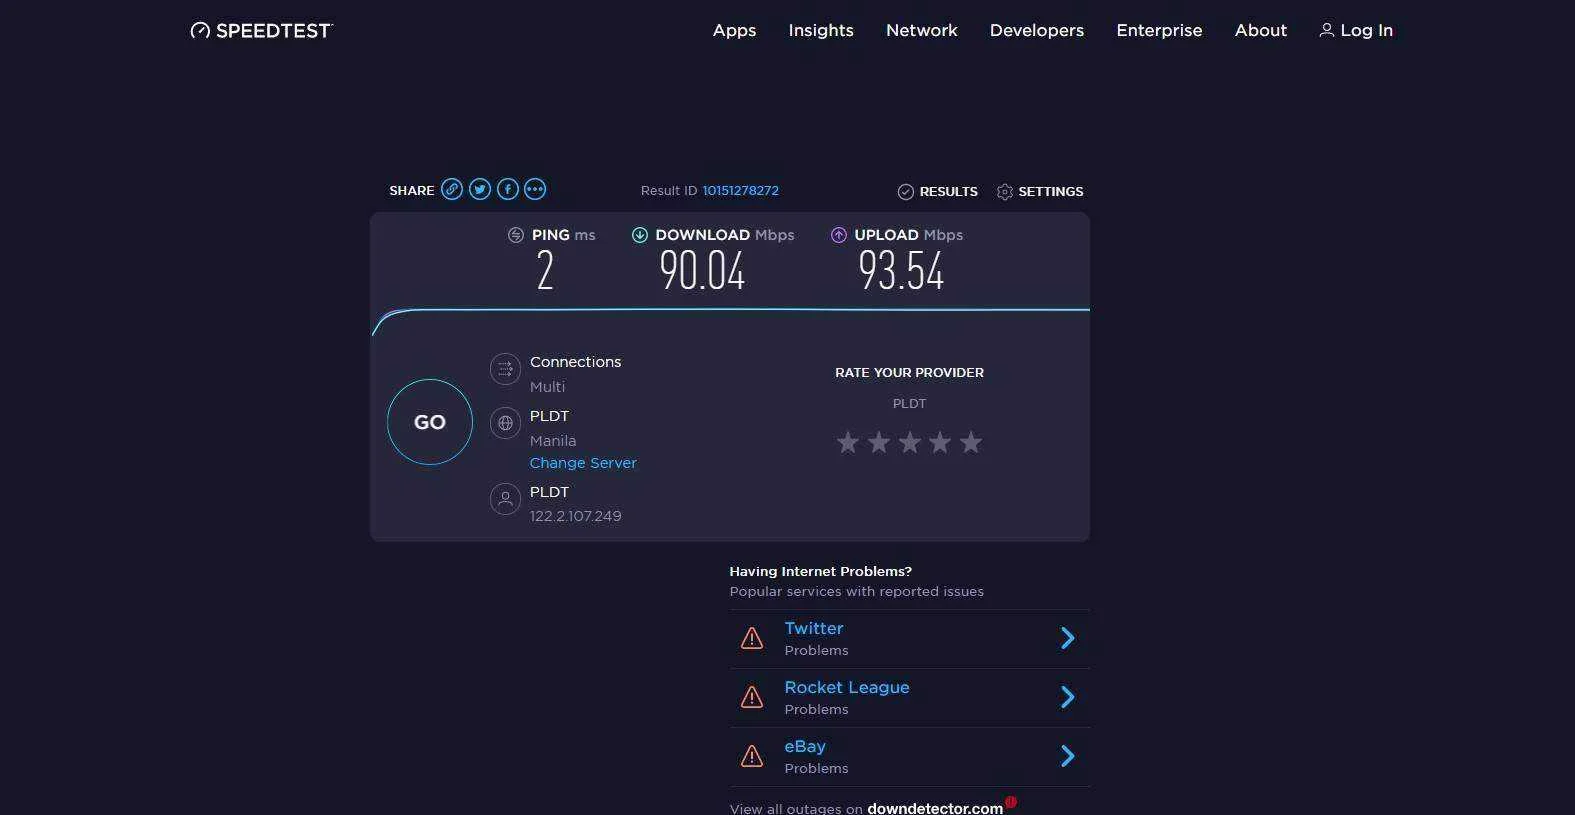Click the ping icon

(x=516, y=235)
